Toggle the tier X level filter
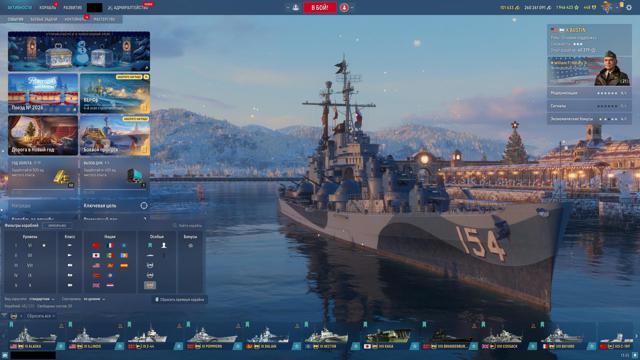Viewport: 640px width, 360px height. click(30, 285)
